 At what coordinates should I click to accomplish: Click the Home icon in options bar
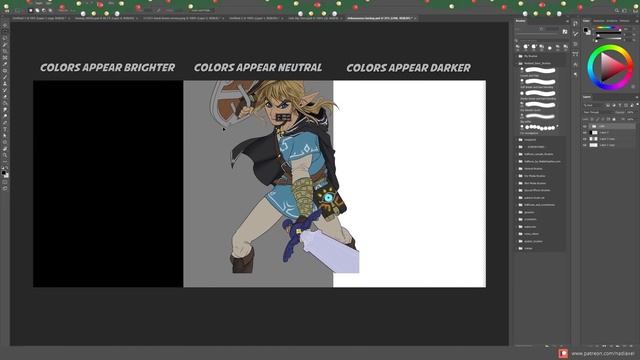[6, 11]
